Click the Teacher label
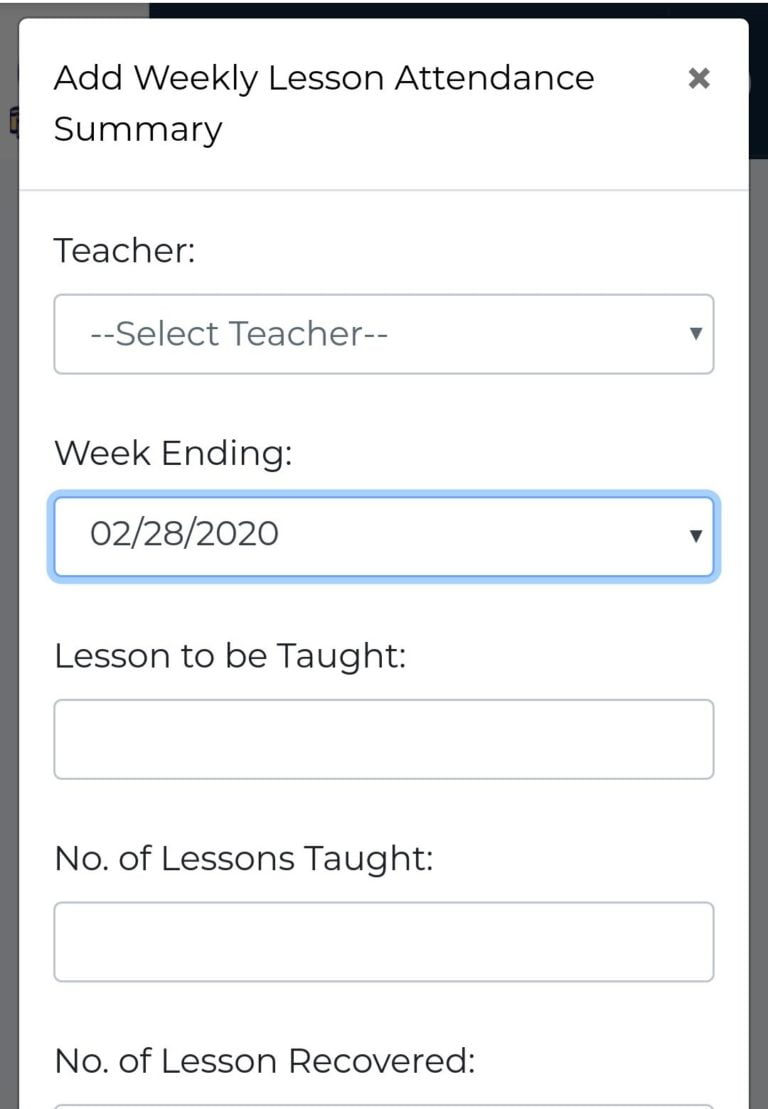768x1109 pixels. (x=109, y=250)
